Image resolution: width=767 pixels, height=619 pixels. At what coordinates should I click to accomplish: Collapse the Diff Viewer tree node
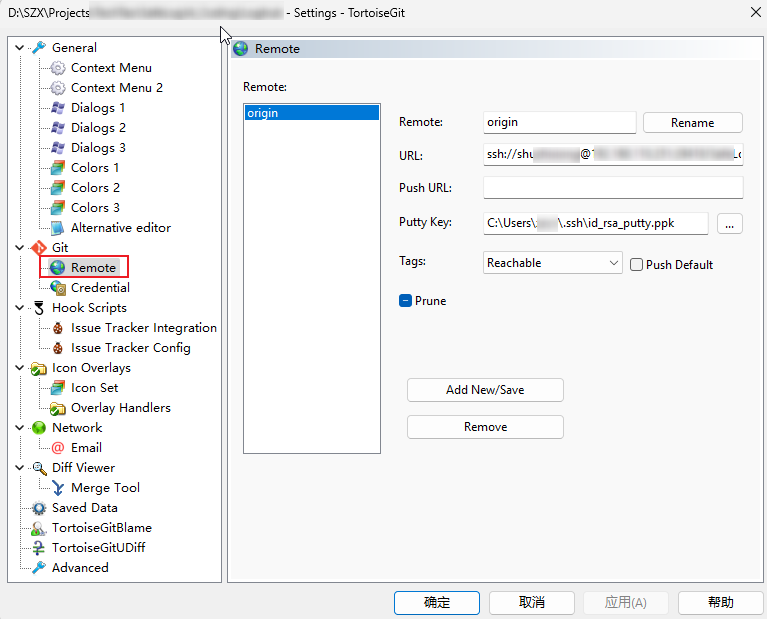20,468
